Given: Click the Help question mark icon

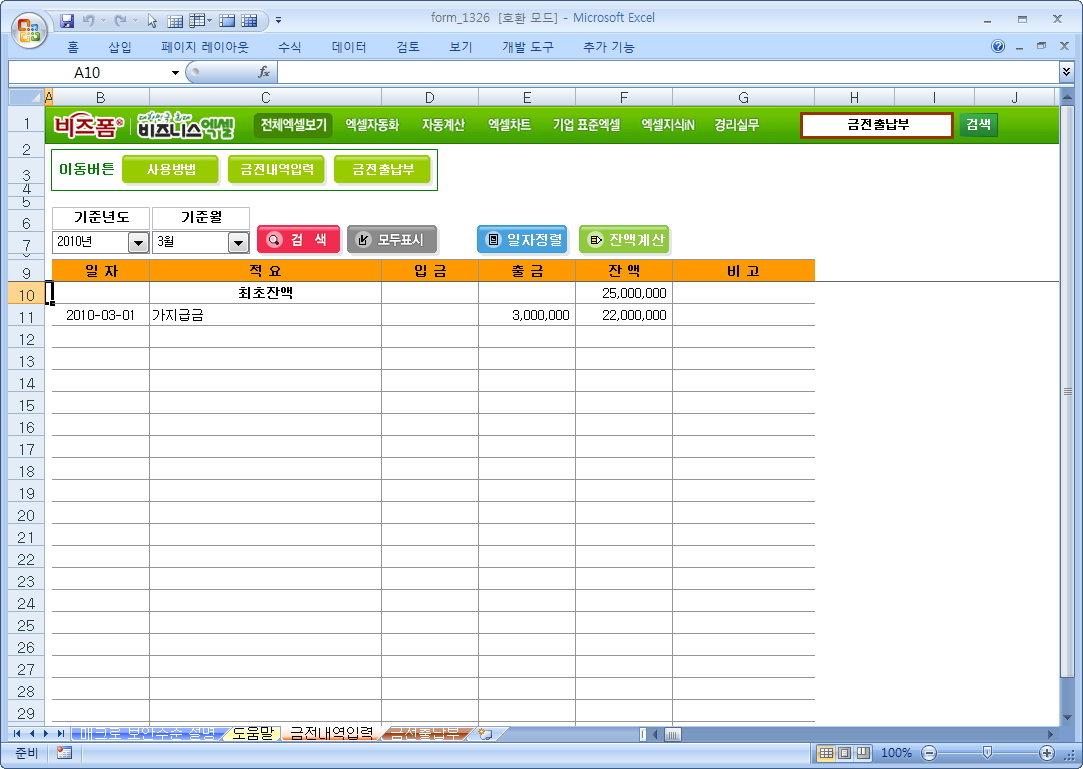Looking at the screenshot, I should point(998,47).
